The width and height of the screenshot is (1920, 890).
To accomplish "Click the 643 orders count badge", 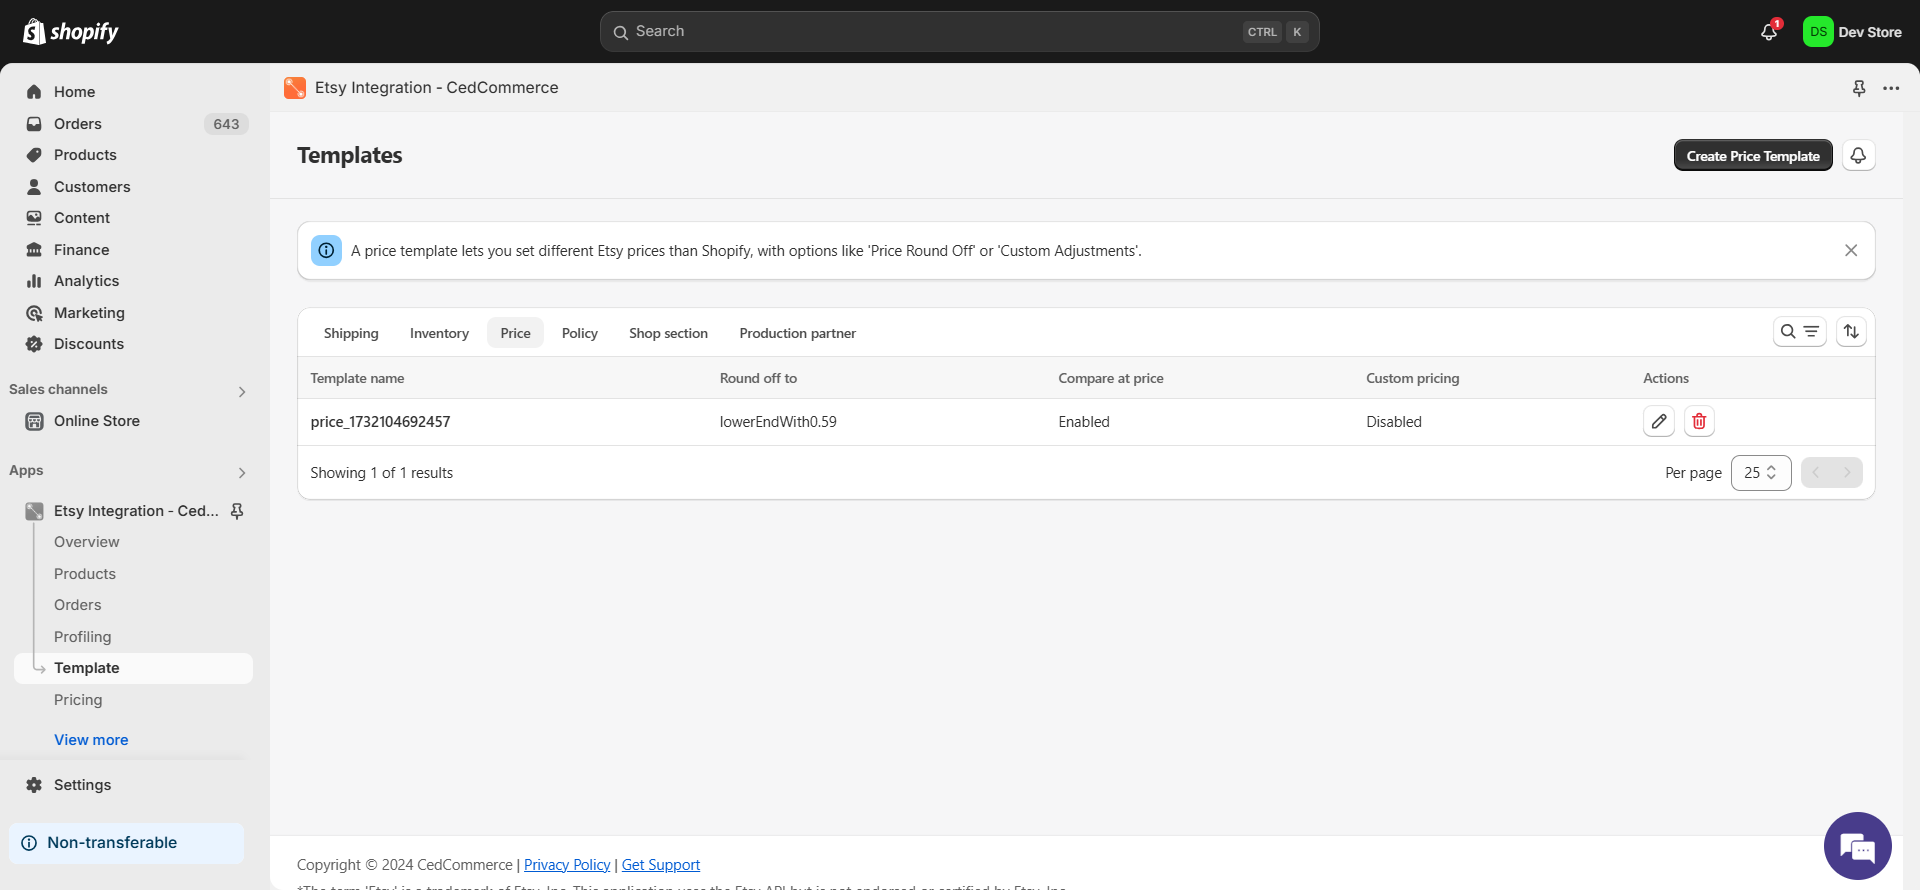I will coord(226,124).
